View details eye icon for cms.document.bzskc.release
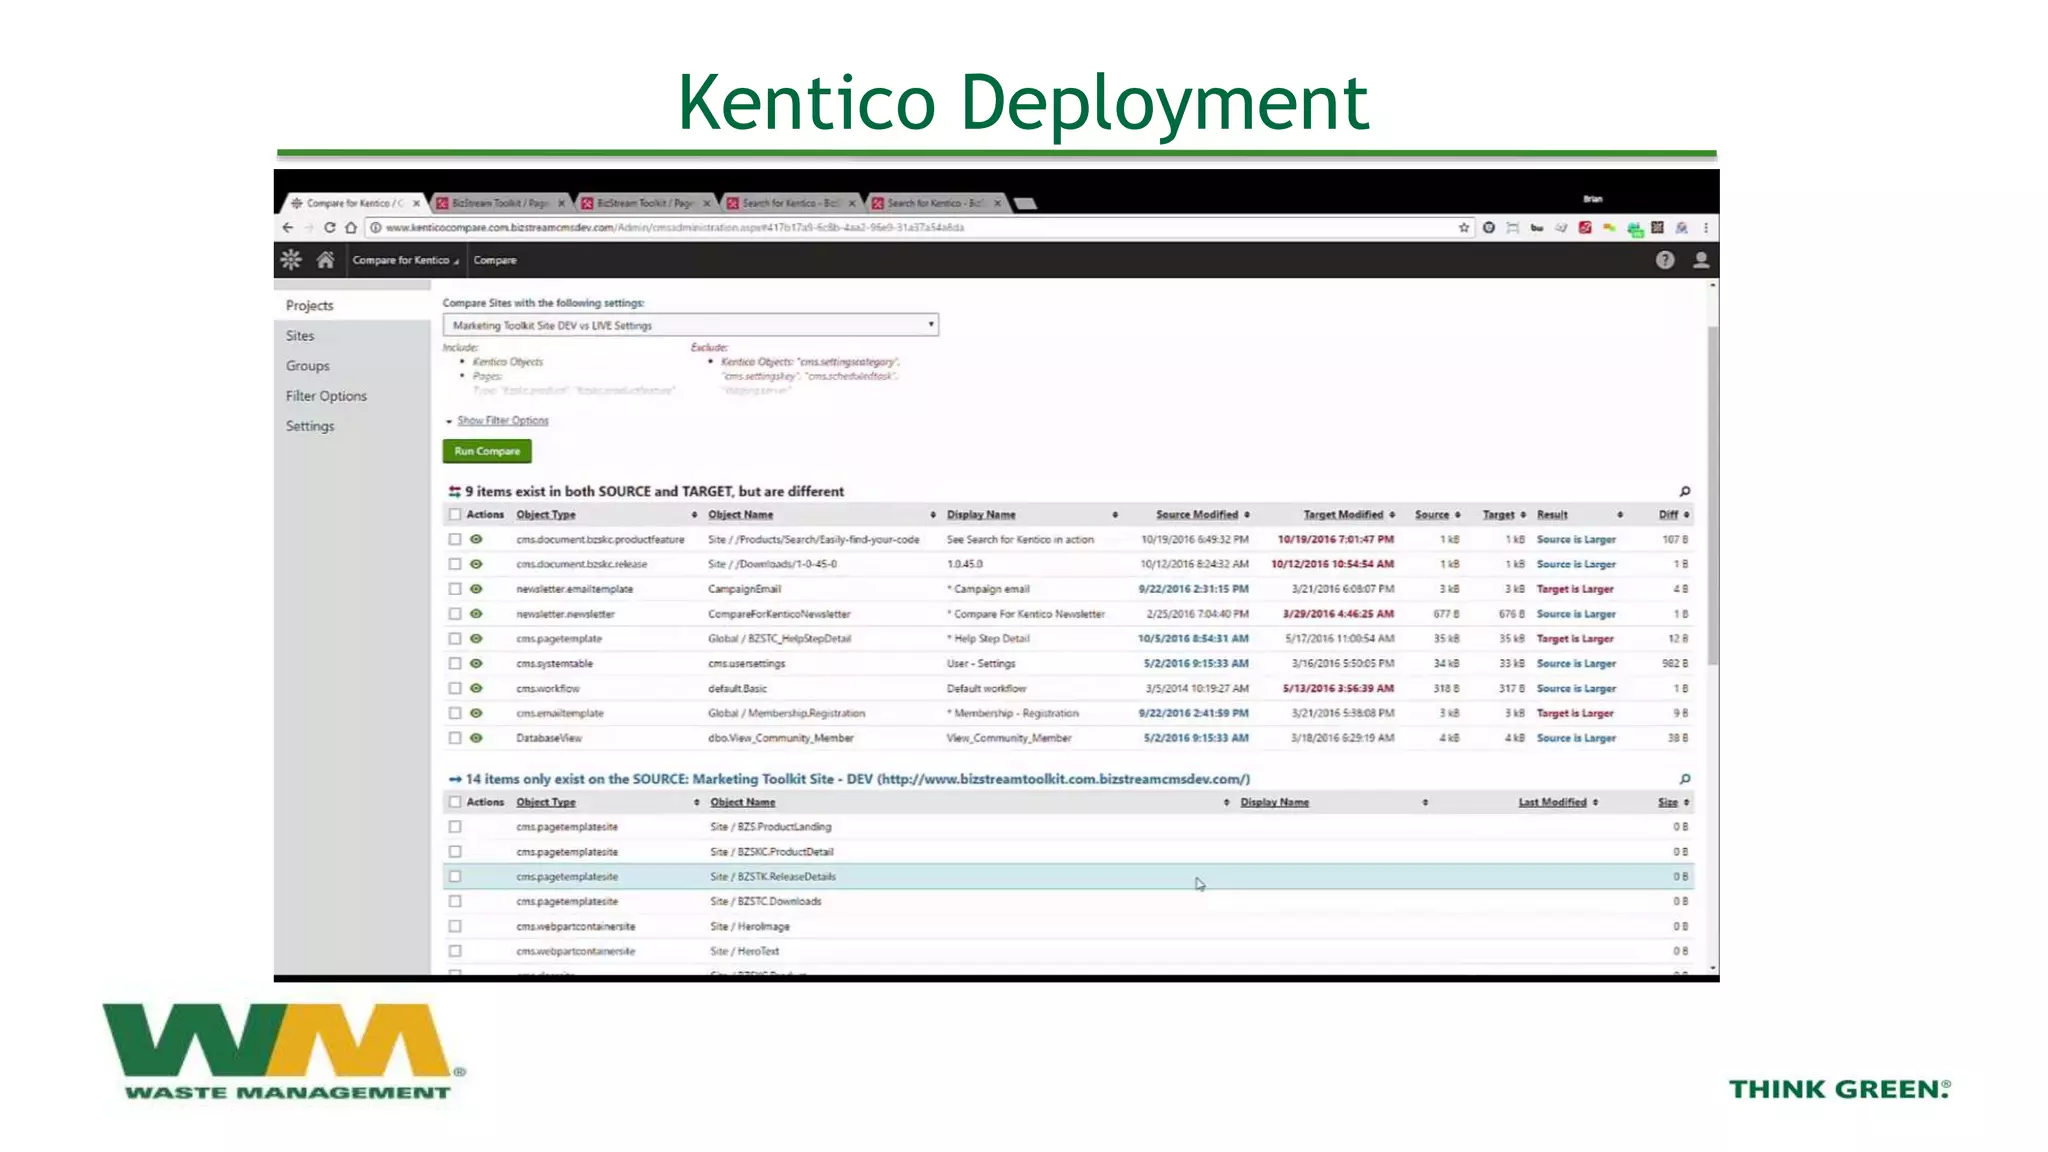 coord(476,564)
